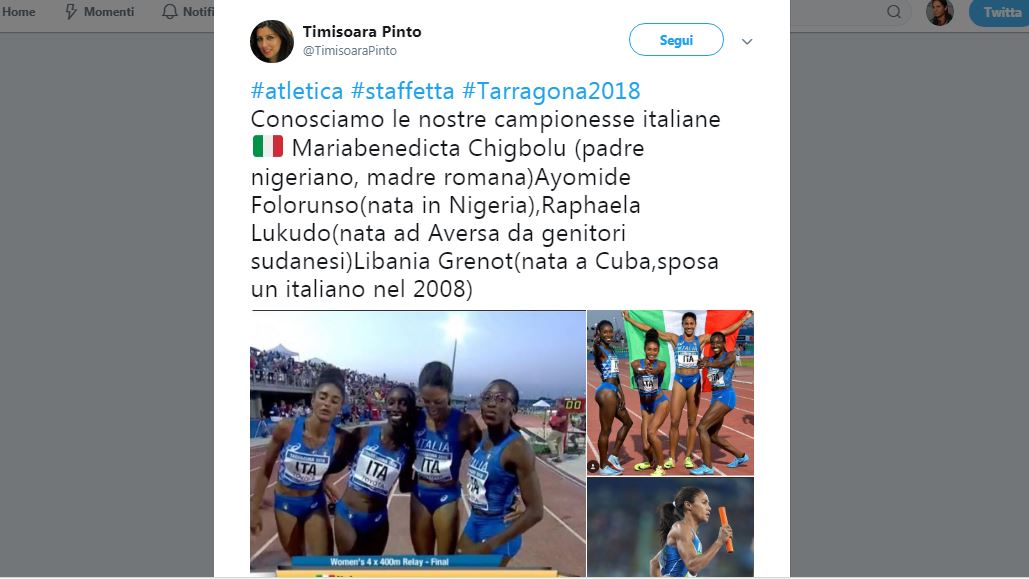Open the #staffetta hashtag
This screenshot has width=1029, height=579.
pyautogui.click(x=402, y=91)
